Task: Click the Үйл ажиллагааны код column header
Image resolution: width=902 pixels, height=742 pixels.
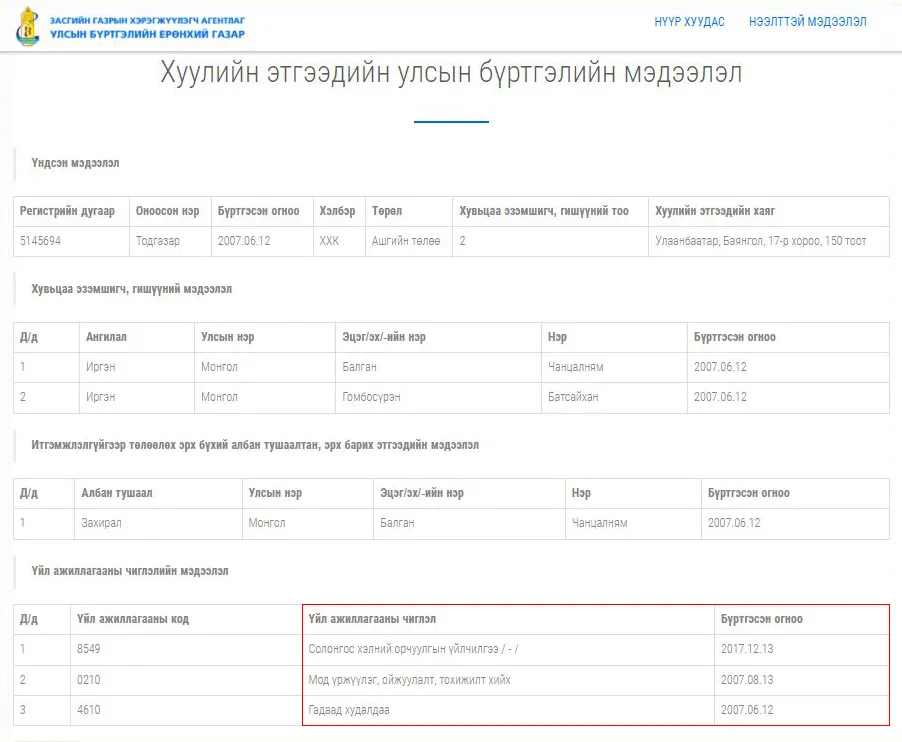Action: point(133,619)
